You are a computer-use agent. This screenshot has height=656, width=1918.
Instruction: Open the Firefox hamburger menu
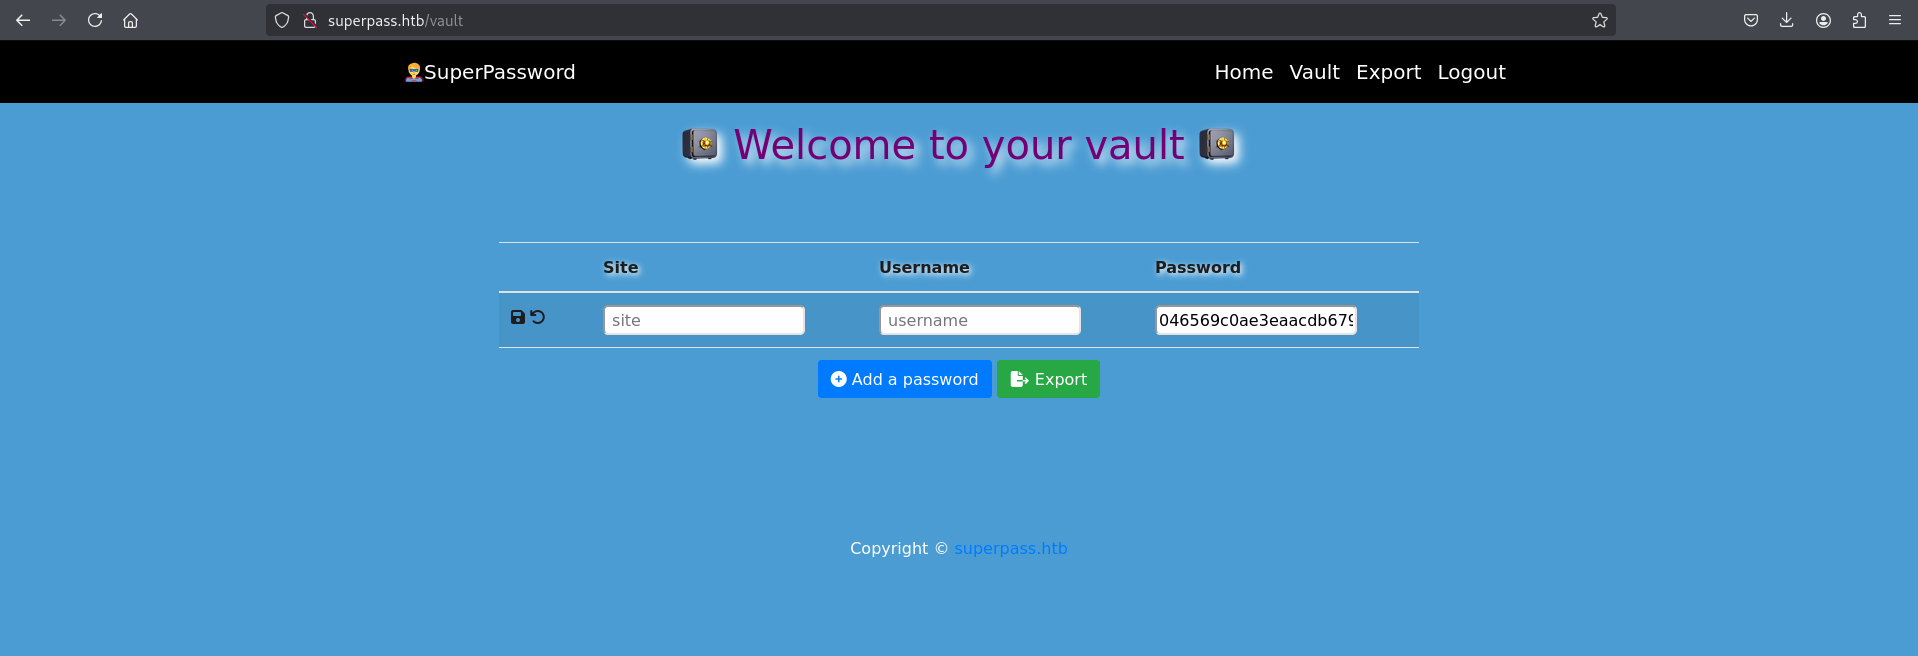(1895, 20)
